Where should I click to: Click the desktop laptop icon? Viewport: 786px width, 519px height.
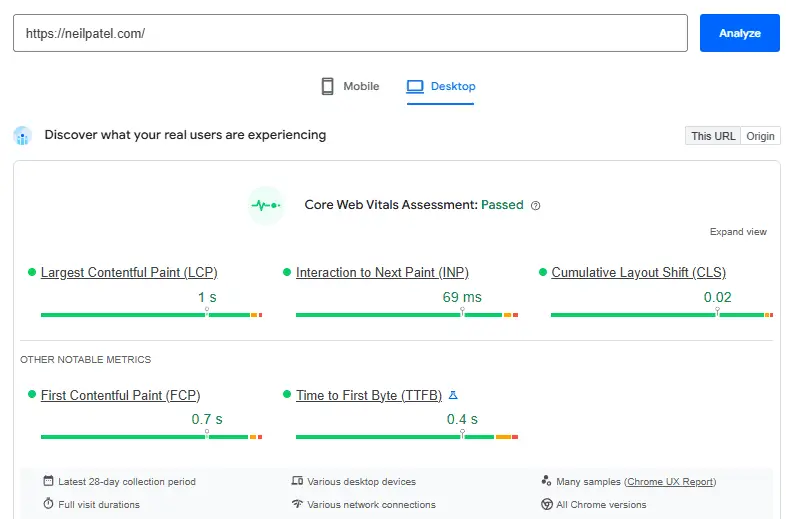[415, 86]
